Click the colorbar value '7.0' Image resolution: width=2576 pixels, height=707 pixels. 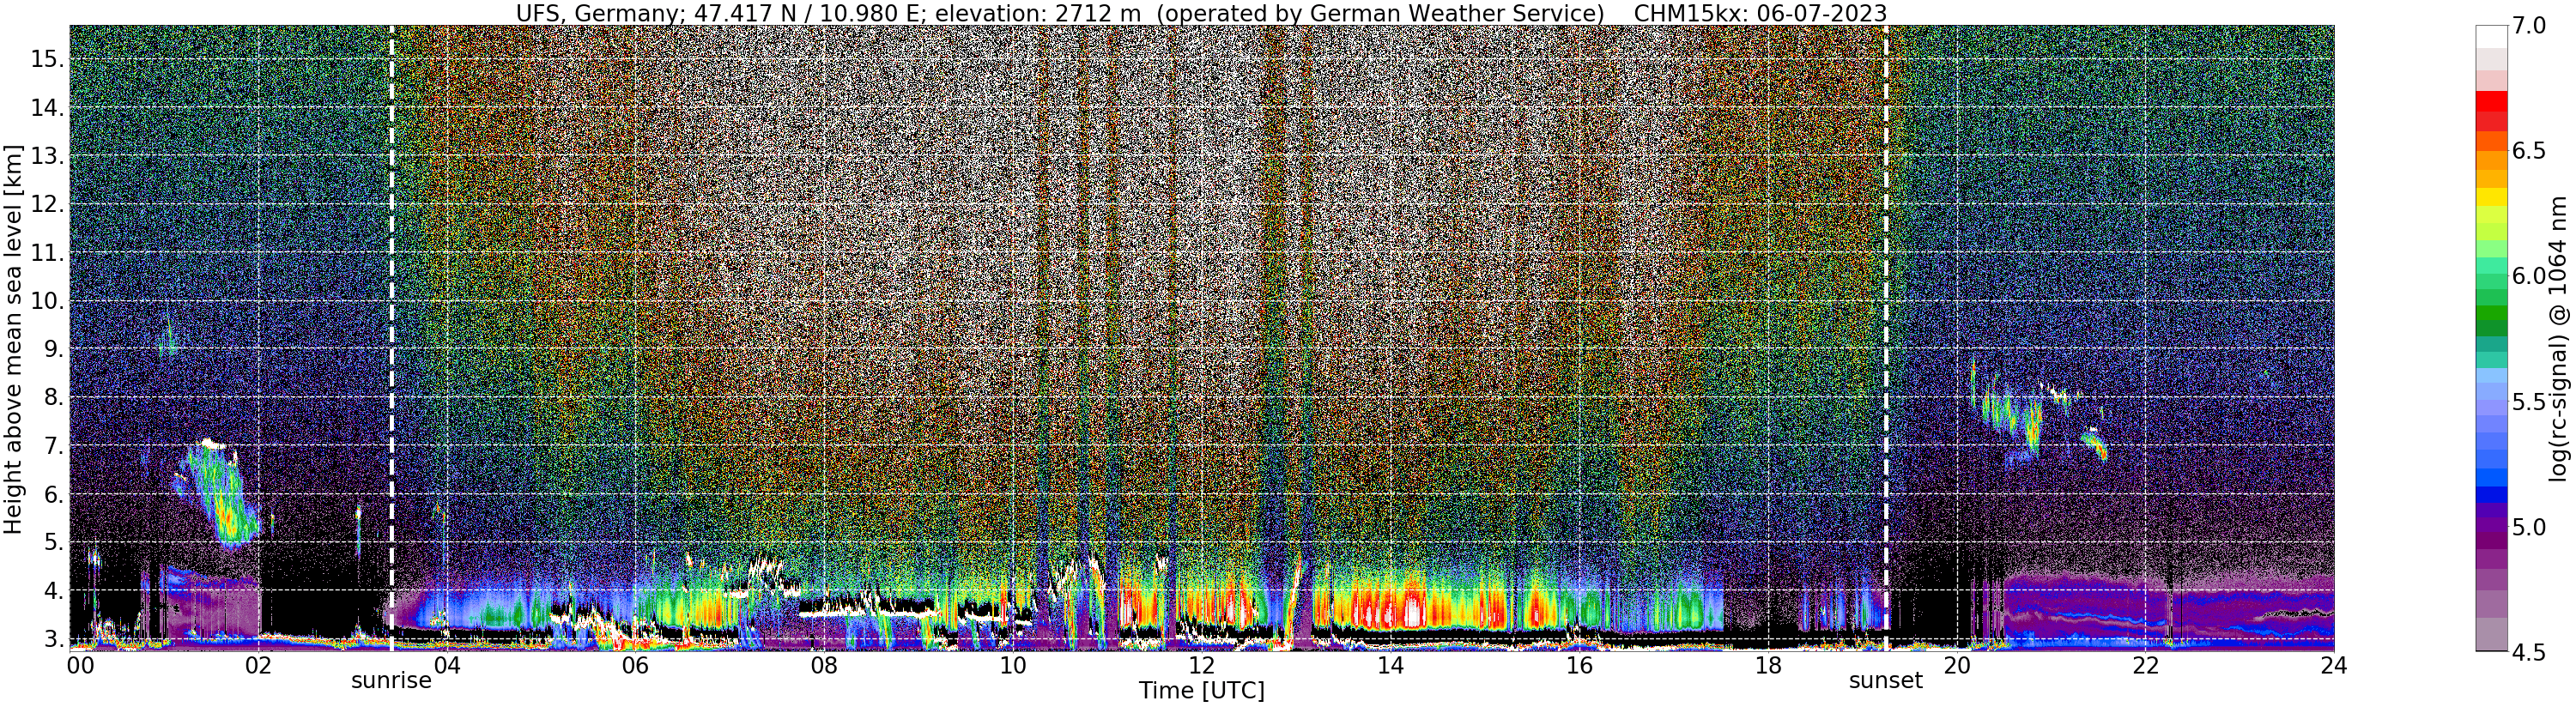2527,26
